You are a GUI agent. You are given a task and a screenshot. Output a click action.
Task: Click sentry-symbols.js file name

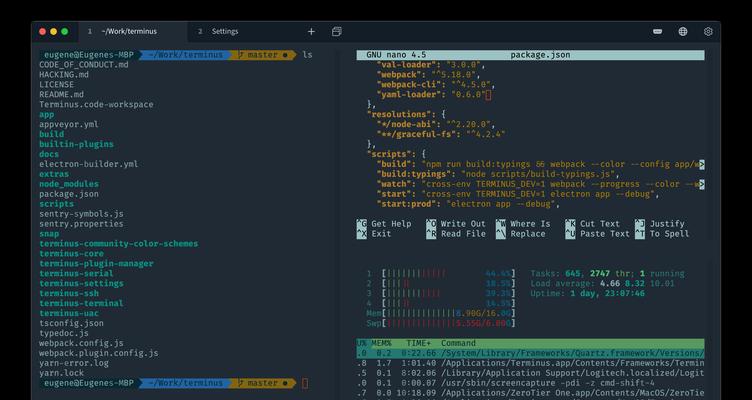(82, 214)
